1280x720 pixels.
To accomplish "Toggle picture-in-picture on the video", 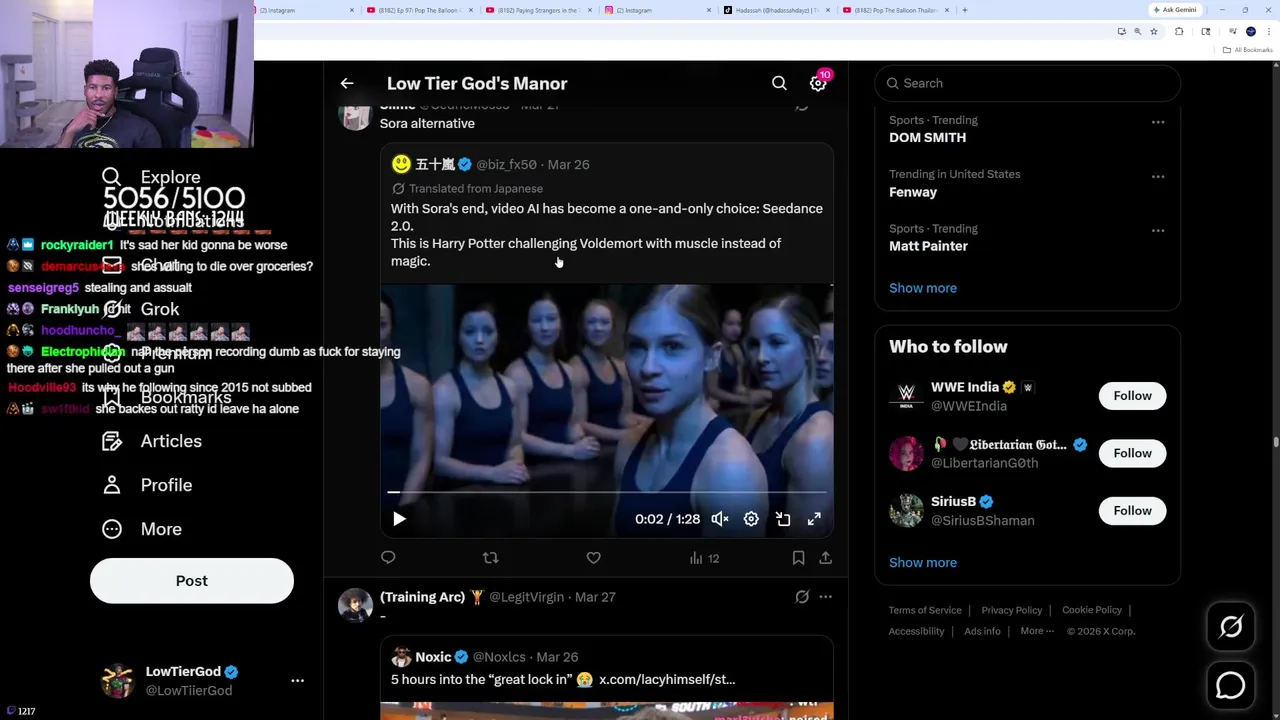I will coord(783,519).
